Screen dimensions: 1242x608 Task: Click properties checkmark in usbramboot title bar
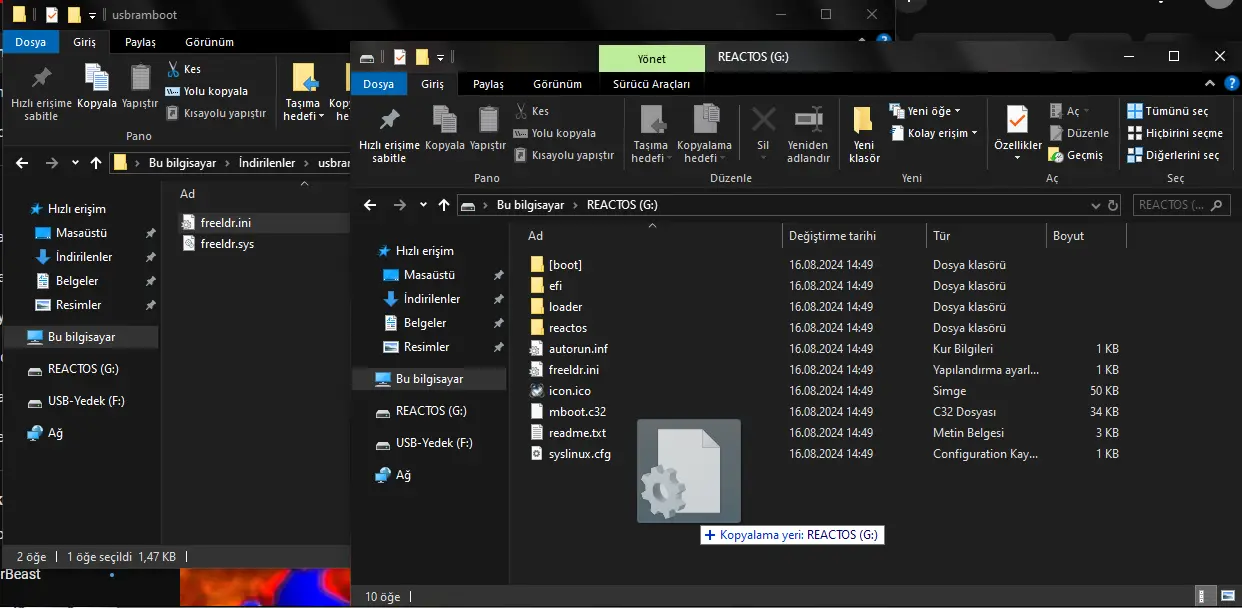(x=51, y=15)
